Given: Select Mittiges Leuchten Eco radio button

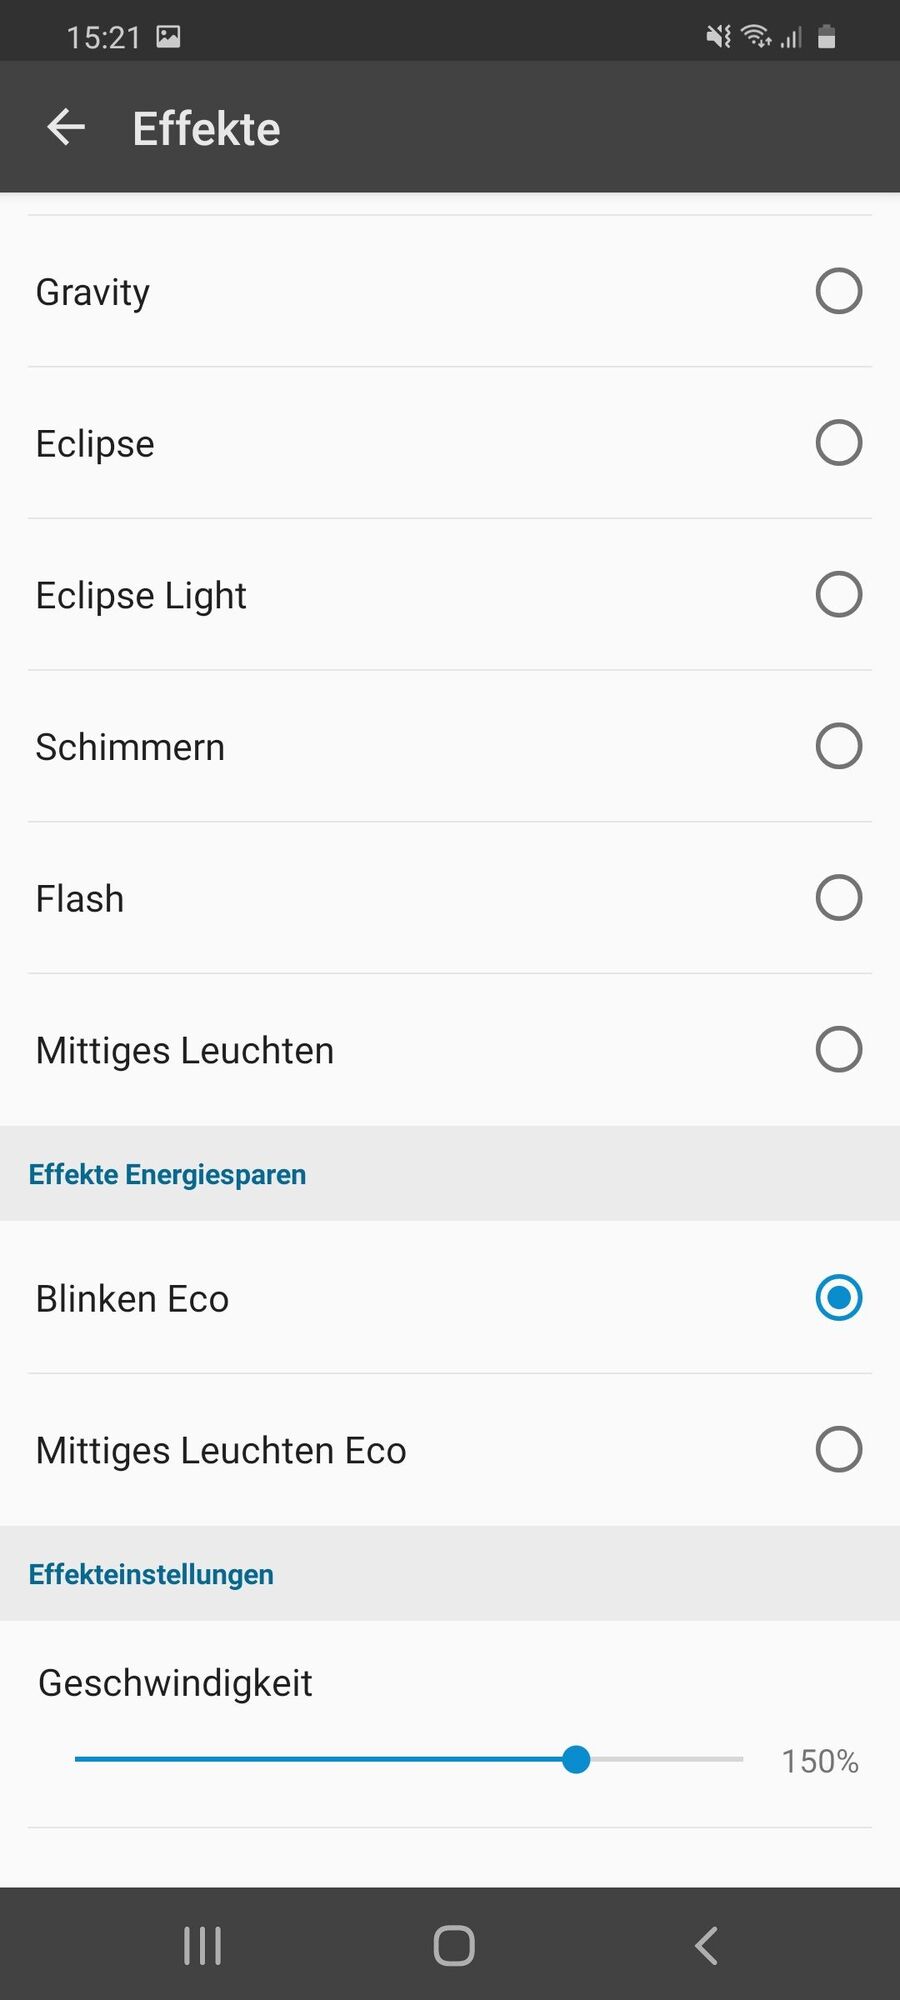Looking at the screenshot, I should tap(839, 1449).
